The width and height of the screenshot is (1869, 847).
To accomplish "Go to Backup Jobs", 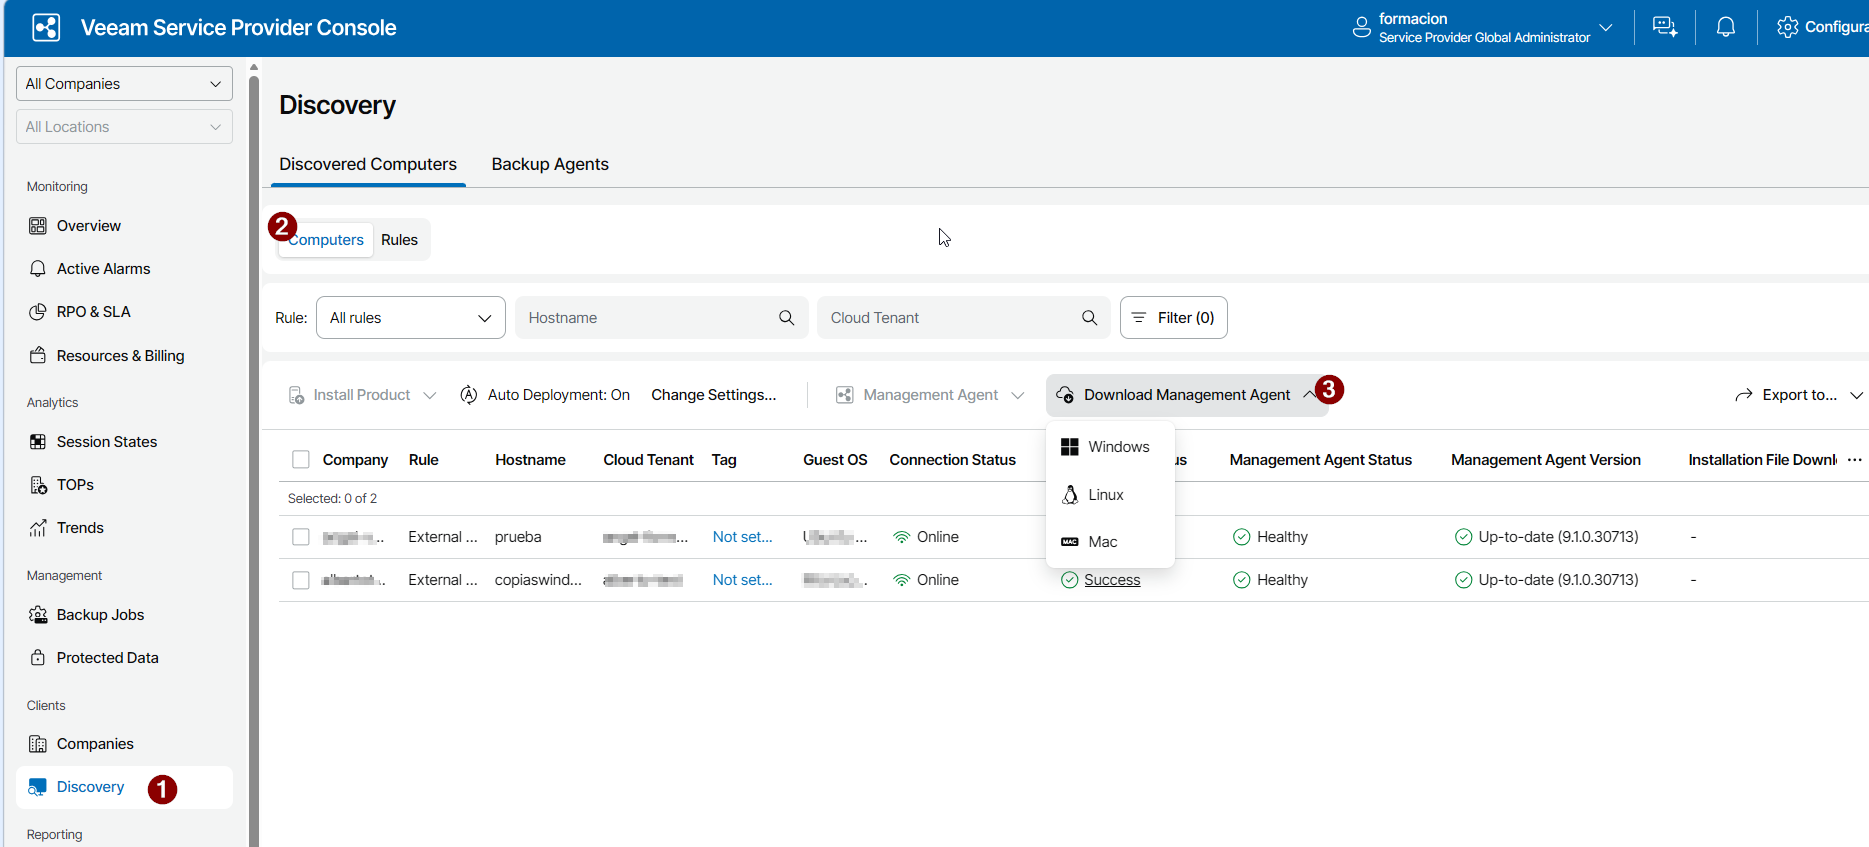I will 100,615.
